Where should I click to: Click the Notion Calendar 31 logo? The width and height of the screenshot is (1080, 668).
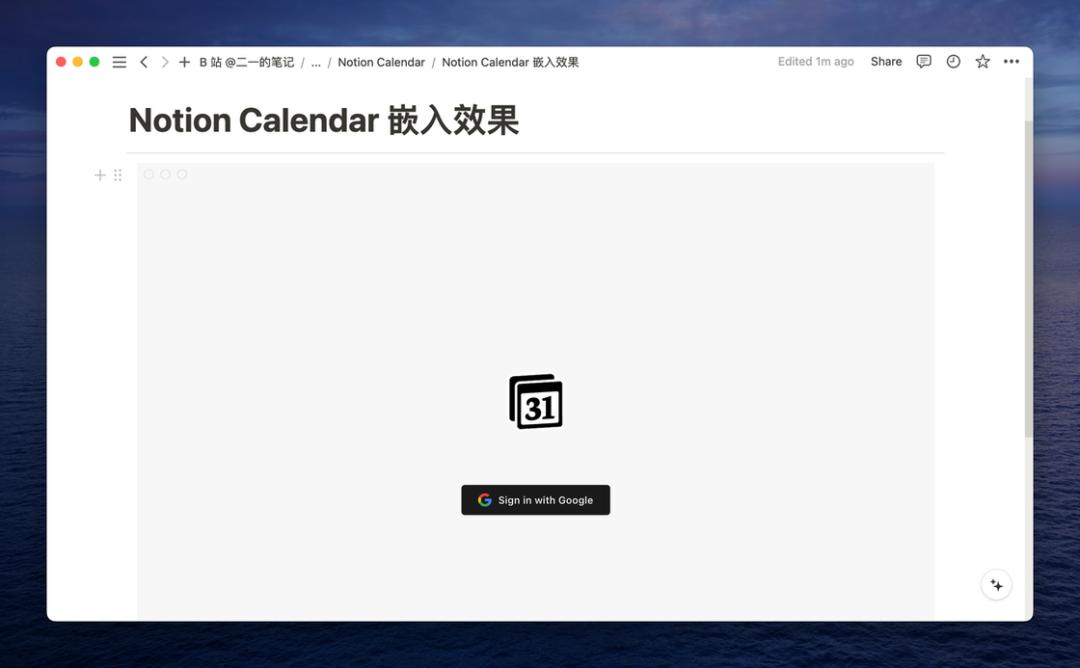tap(536, 401)
